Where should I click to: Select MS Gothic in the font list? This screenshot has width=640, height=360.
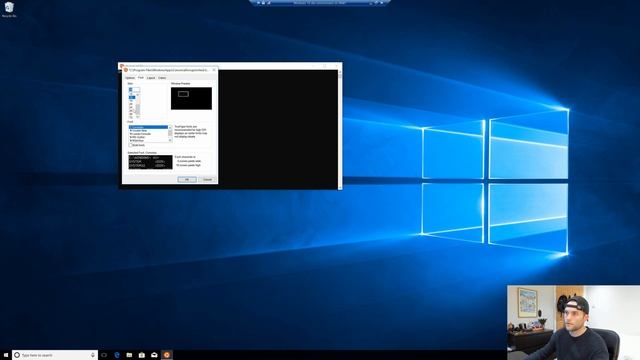pyautogui.click(x=148, y=137)
